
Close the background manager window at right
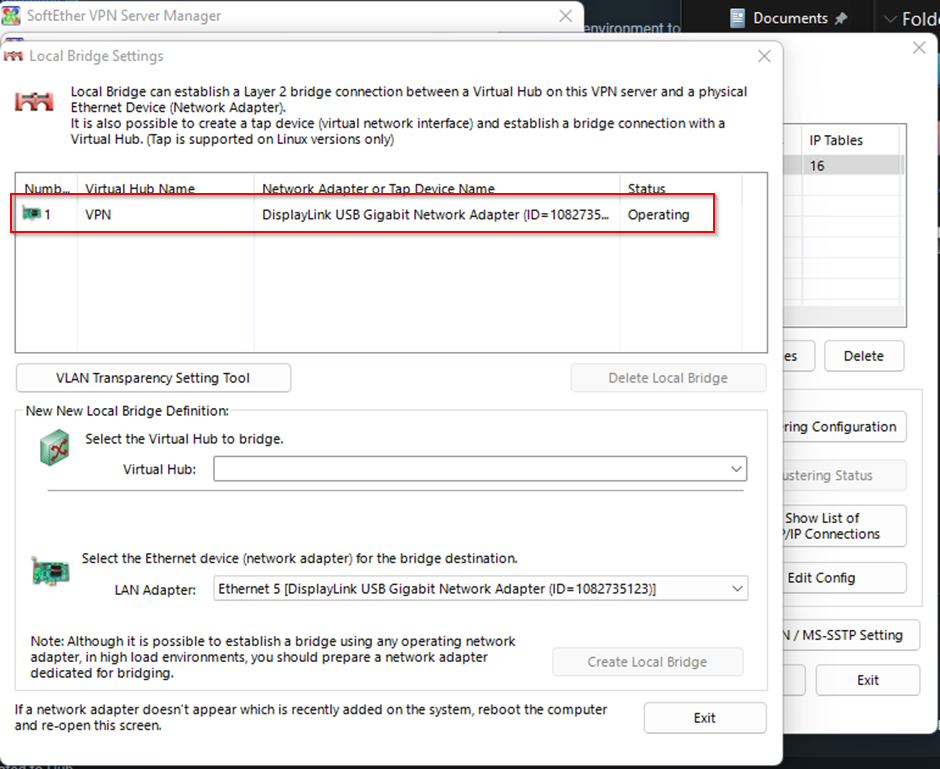(x=919, y=48)
